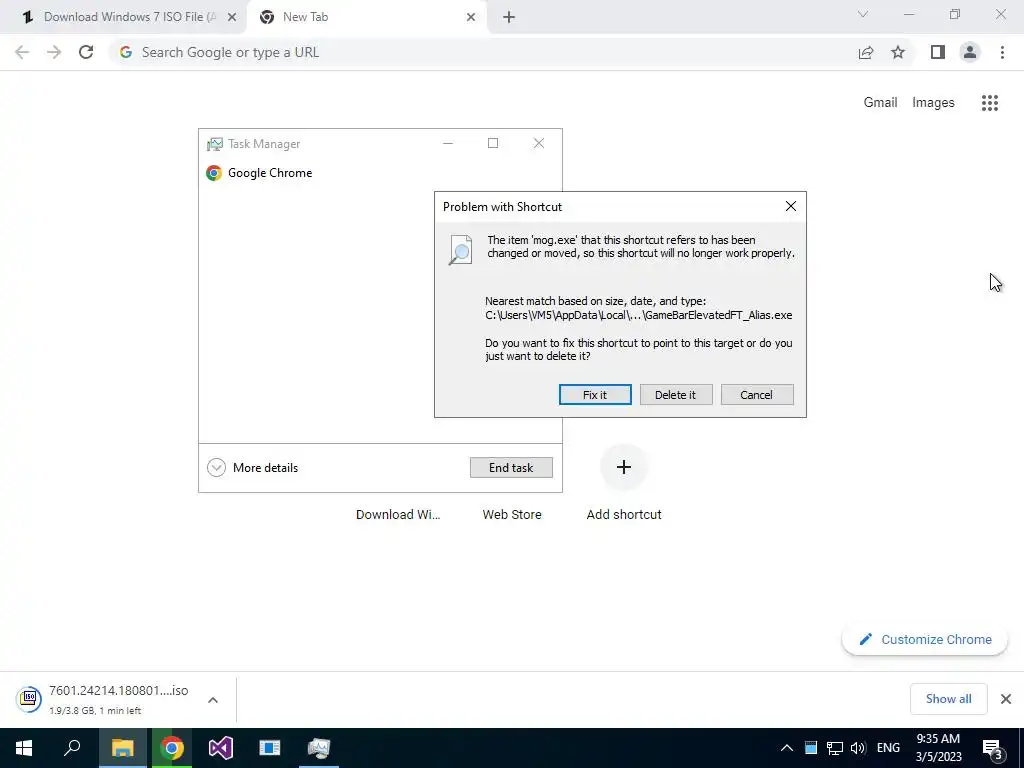Reload the page with the refresh icon
The width and height of the screenshot is (1024, 768).
click(86, 52)
